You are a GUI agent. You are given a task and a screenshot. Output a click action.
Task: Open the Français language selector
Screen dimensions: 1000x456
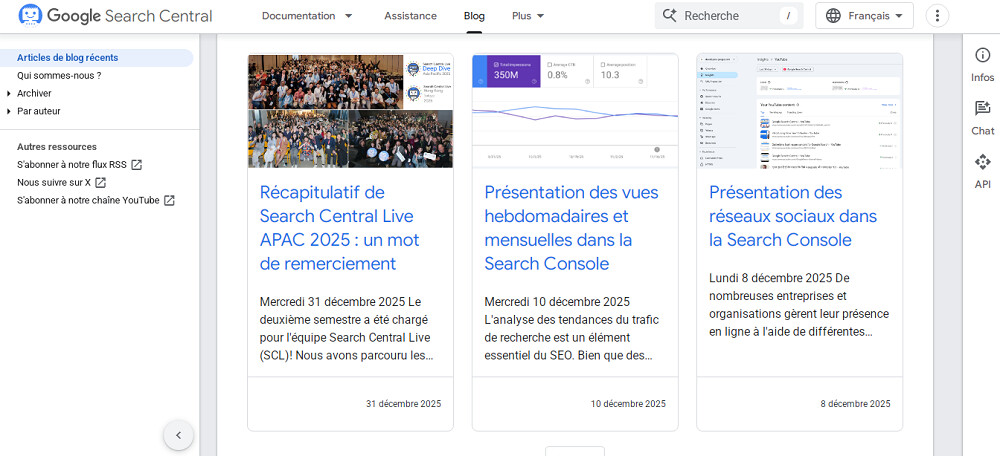tap(864, 16)
